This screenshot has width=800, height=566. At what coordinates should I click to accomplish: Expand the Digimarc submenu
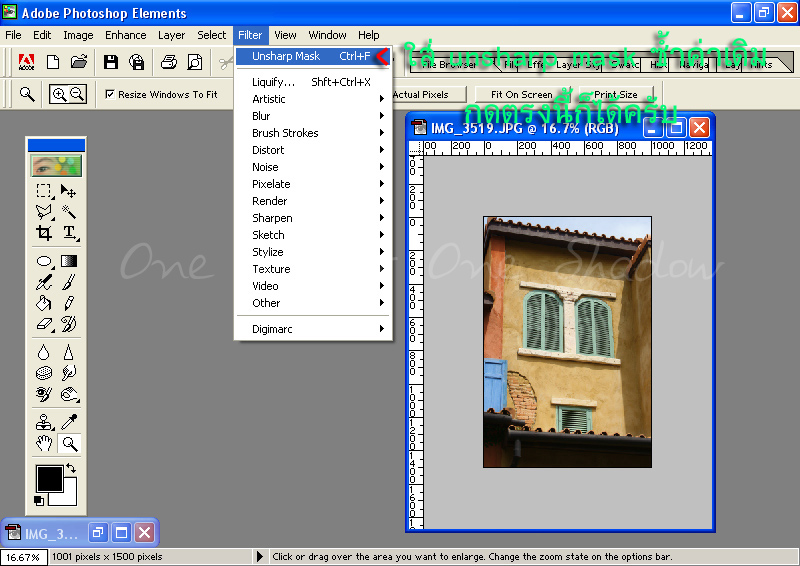313,329
